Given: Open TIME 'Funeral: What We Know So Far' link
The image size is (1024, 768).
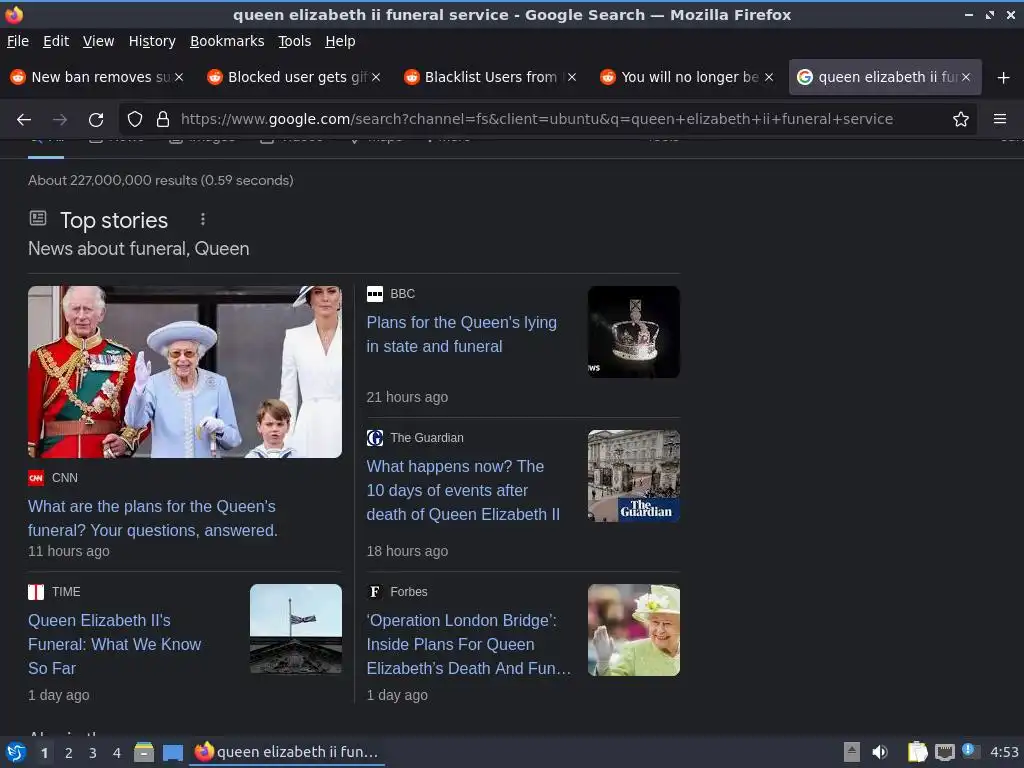Looking at the screenshot, I should [114, 645].
